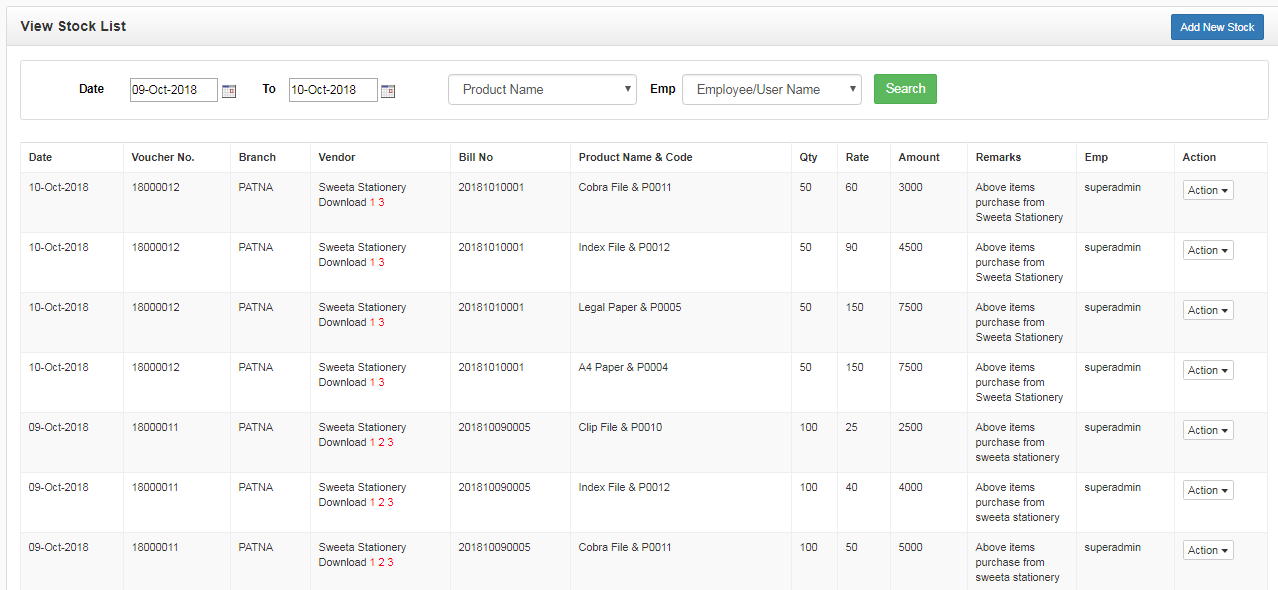Download file 3 in Cobra File P0011 Qty 50 row
1278x590 pixels.
pos(381,202)
